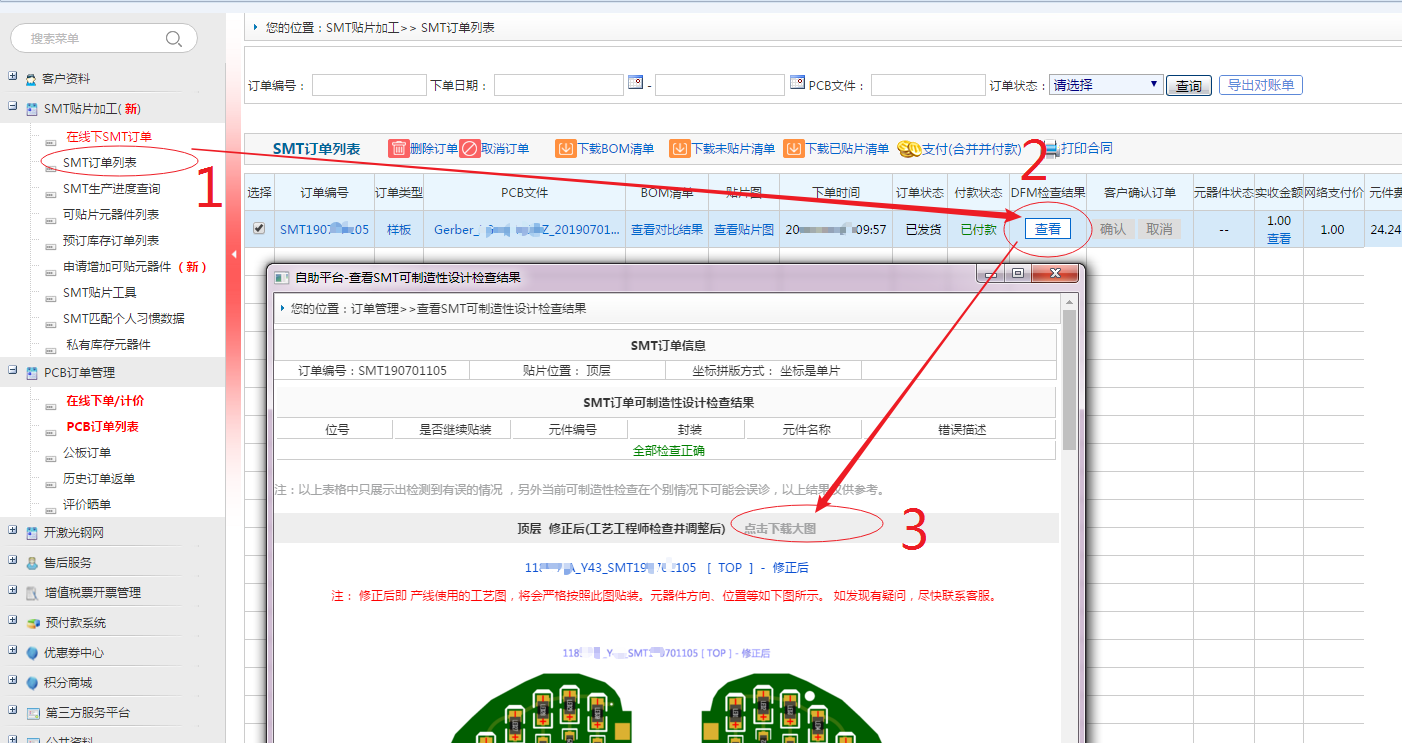This screenshot has height=743, width=1402.
Task: Collapse the SMT贴片加工 menu group
Action: [x=13, y=107]
